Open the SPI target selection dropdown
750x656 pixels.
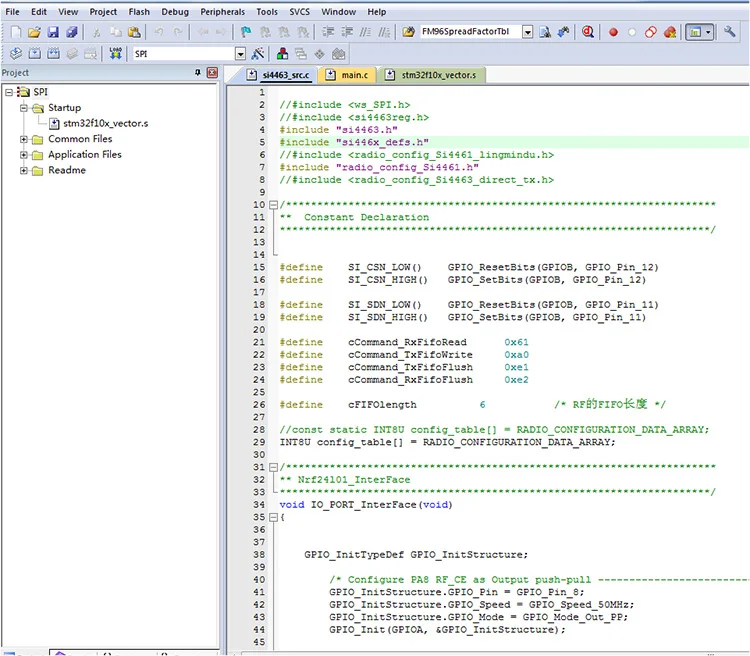[240, 53]
